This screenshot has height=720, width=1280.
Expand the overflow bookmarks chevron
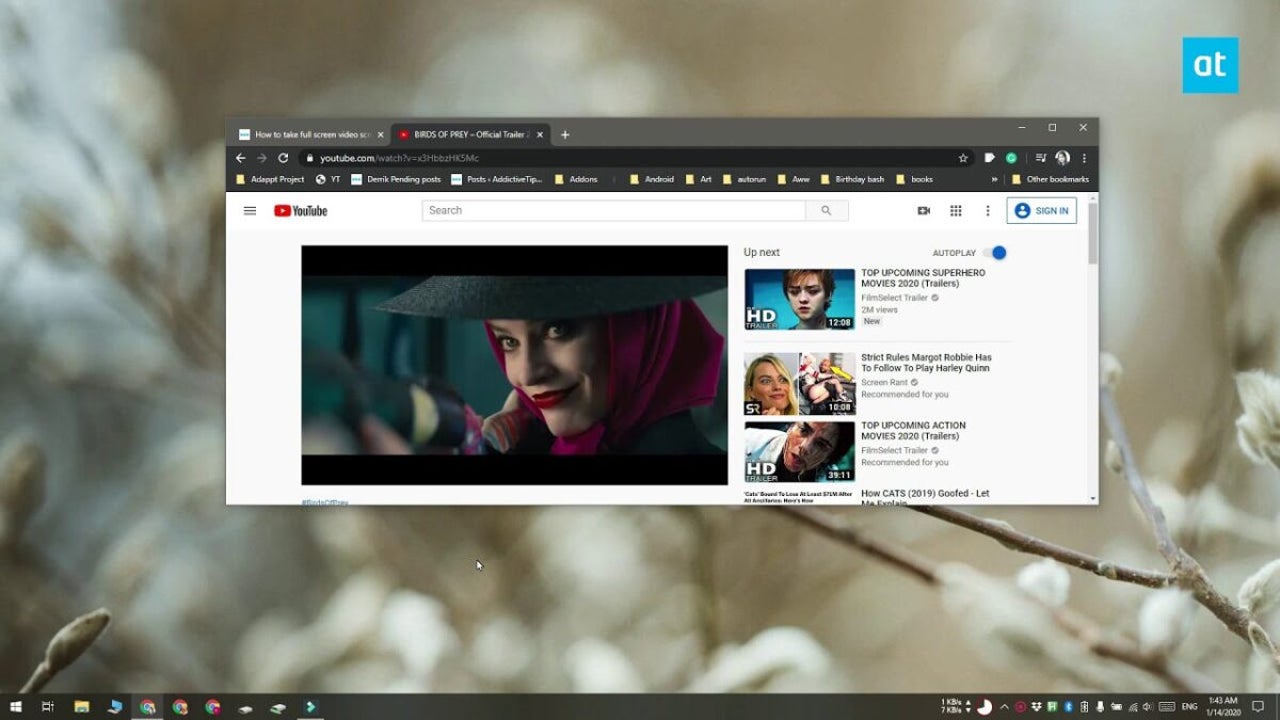point(993,179)
